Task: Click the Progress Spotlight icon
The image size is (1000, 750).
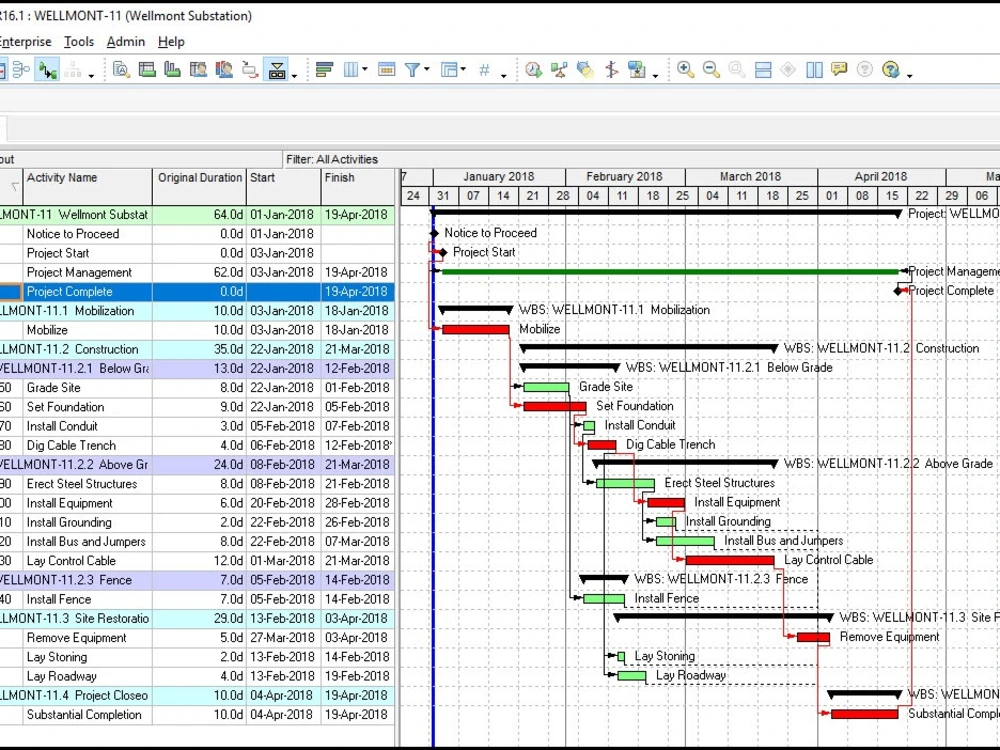Action: [x=585, y=70]
